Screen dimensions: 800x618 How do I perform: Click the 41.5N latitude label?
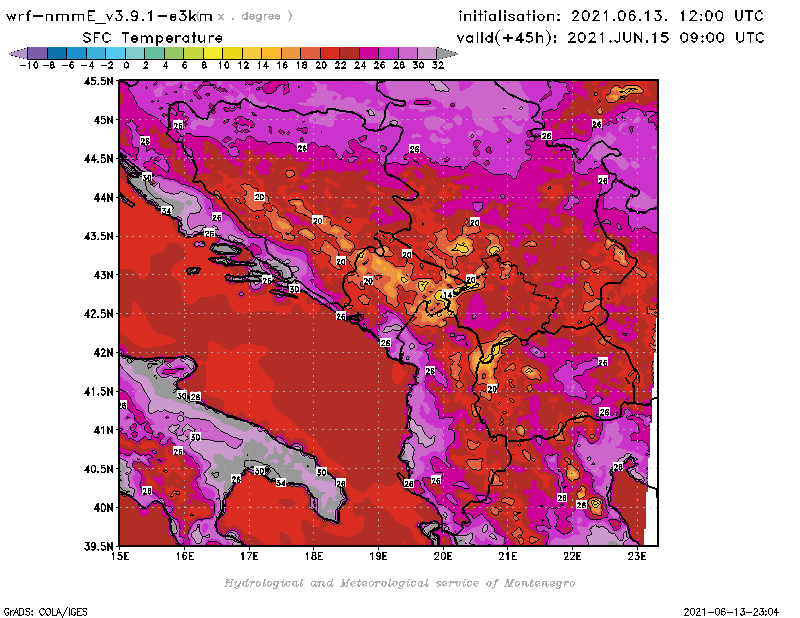coord(98,391)
